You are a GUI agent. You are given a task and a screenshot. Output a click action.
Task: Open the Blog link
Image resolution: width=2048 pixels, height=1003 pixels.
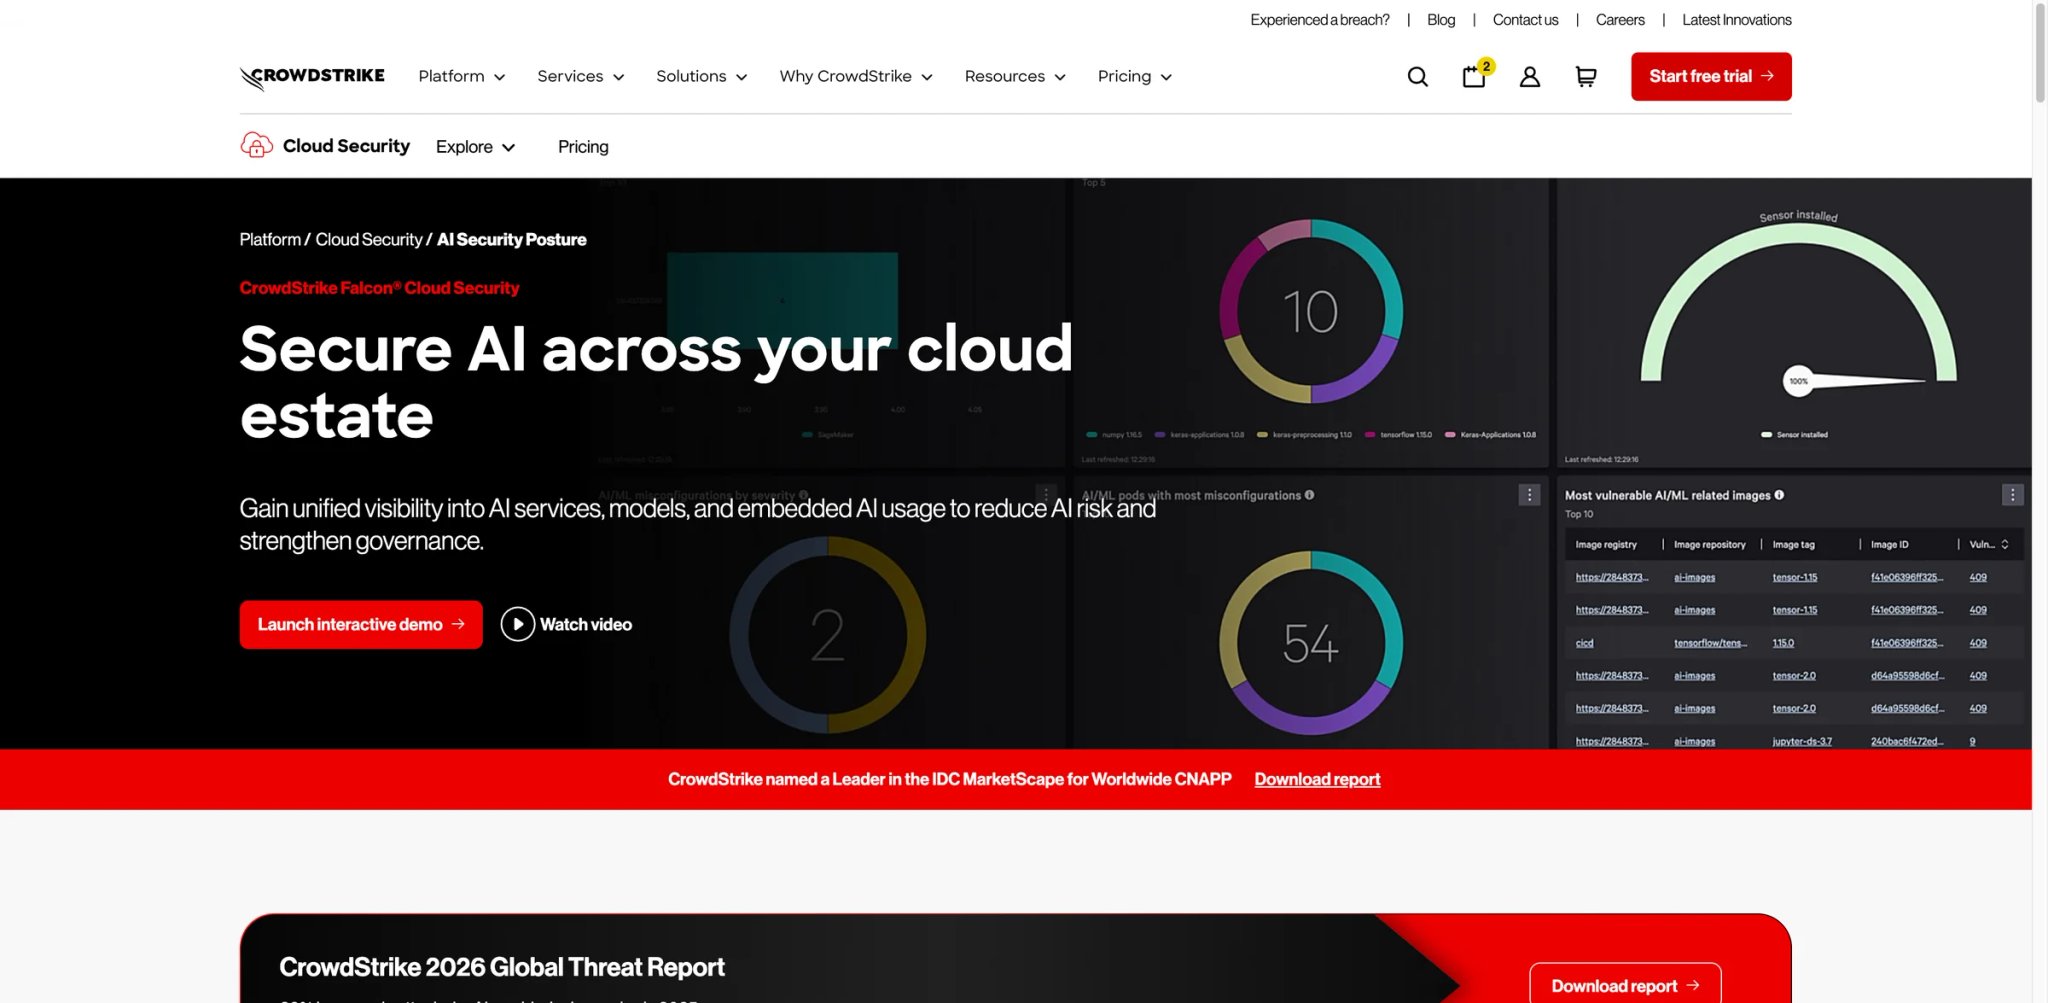point(1441,20)
